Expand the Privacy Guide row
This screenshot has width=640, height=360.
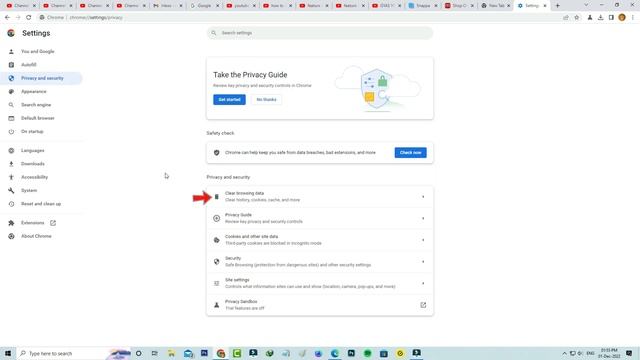[x=320, y=218]
